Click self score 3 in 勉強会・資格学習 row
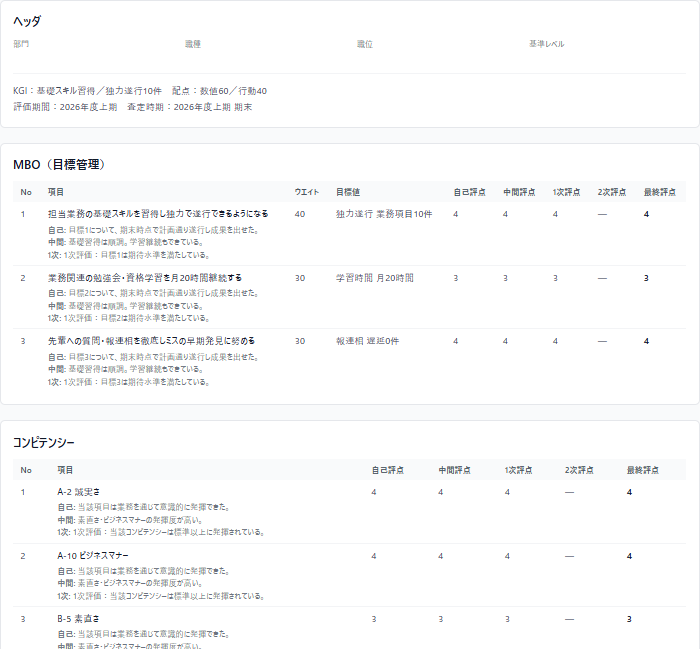Screen dimensions: 700x649 pos(455,278)
